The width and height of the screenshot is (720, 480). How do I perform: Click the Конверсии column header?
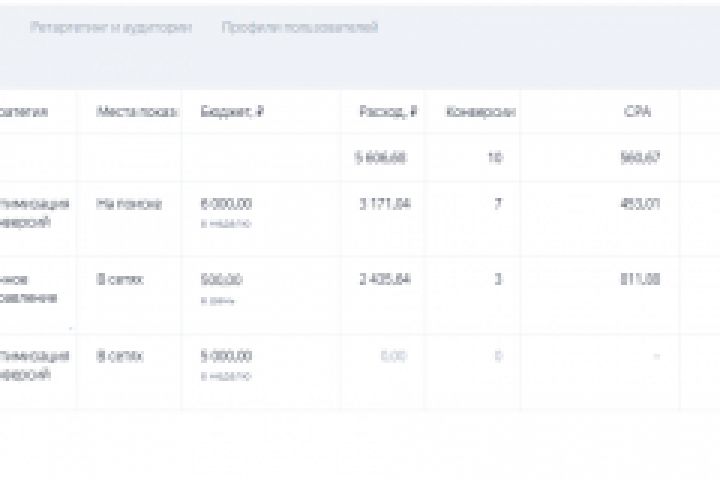[480, 112]
